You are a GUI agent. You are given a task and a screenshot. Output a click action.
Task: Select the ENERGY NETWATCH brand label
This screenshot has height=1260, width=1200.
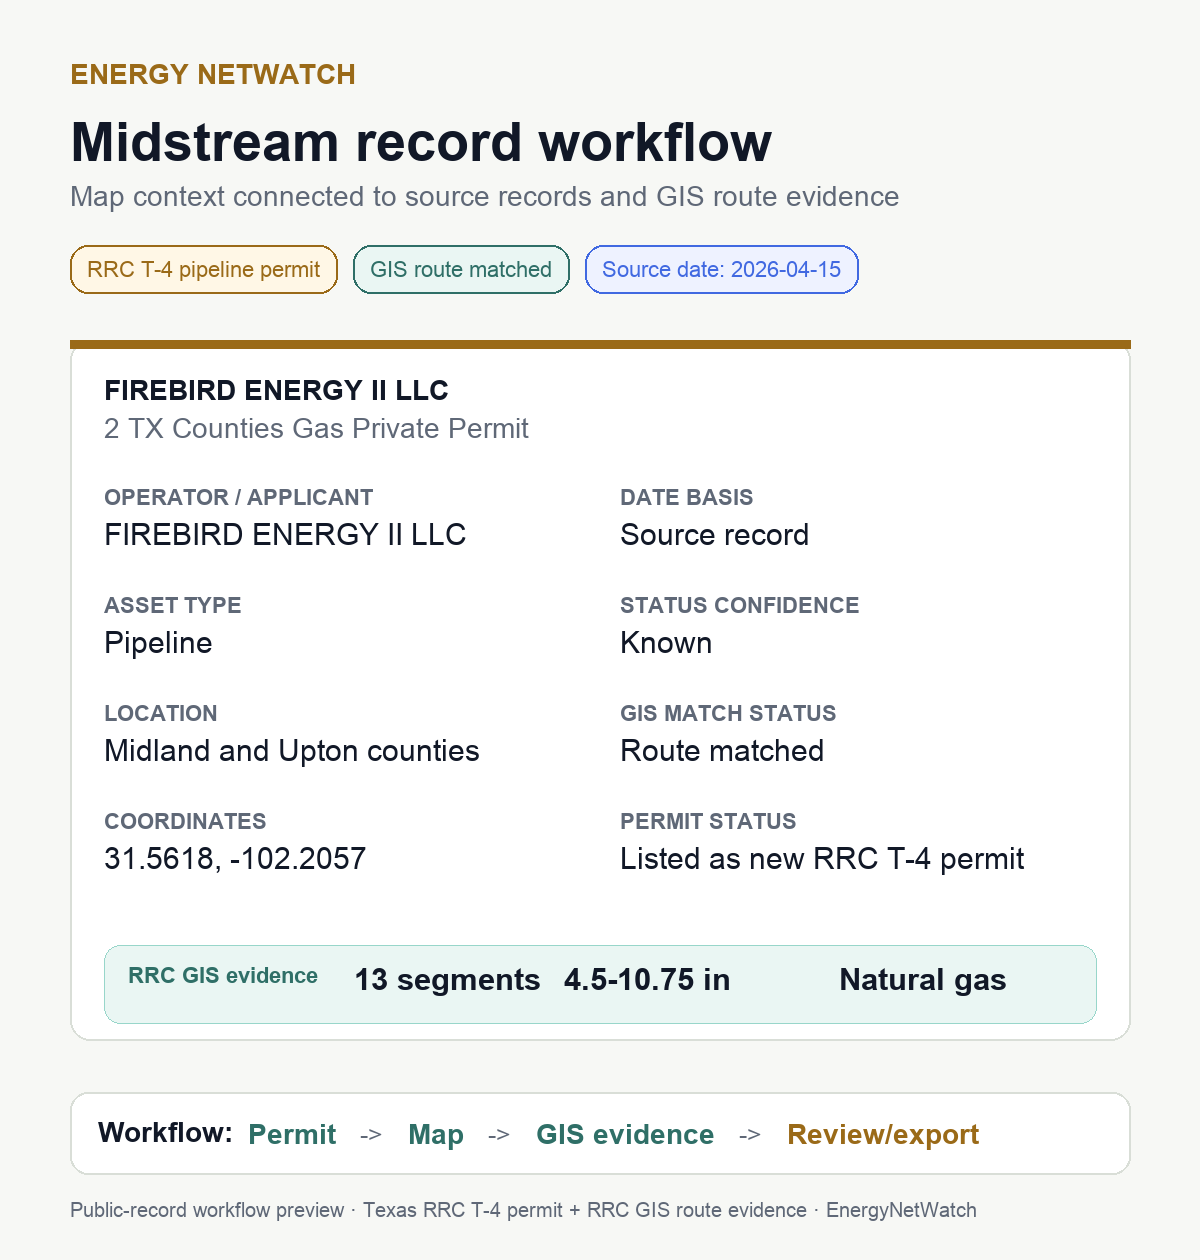[x=213, y=75]
